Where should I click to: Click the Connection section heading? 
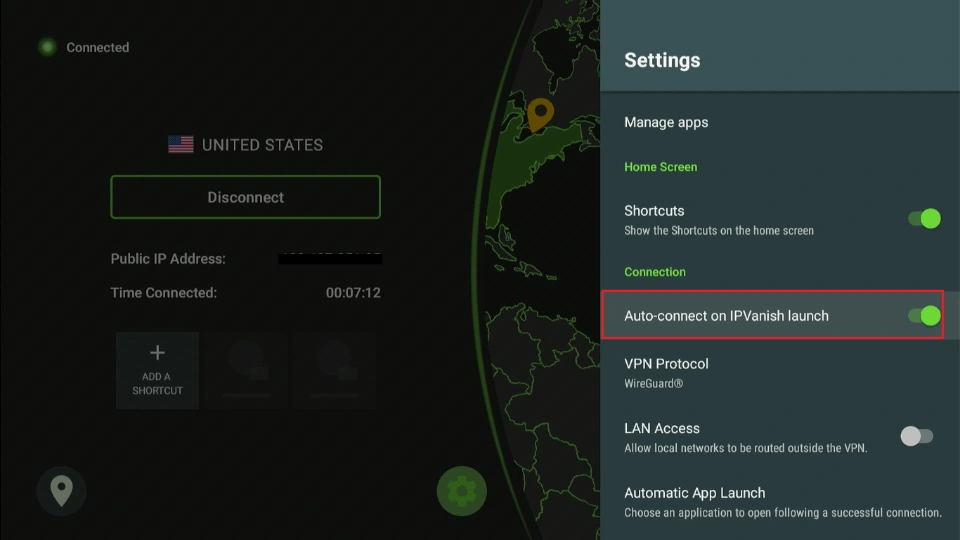[x=655, y=272]
